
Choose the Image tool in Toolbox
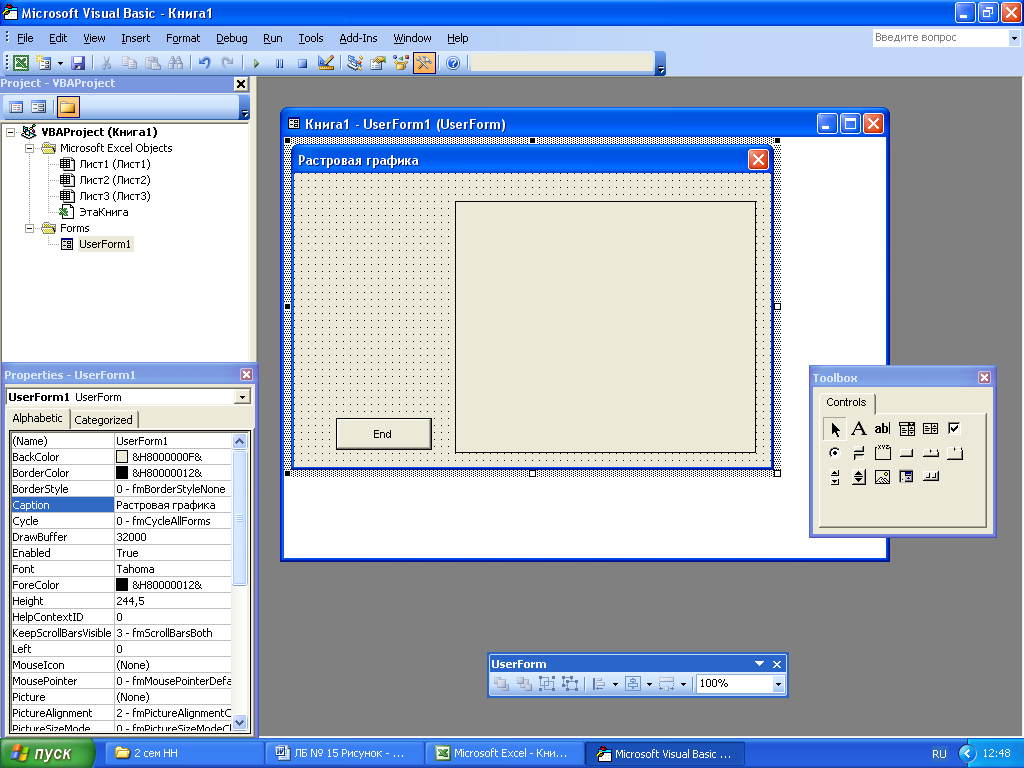tap(882, 477)
